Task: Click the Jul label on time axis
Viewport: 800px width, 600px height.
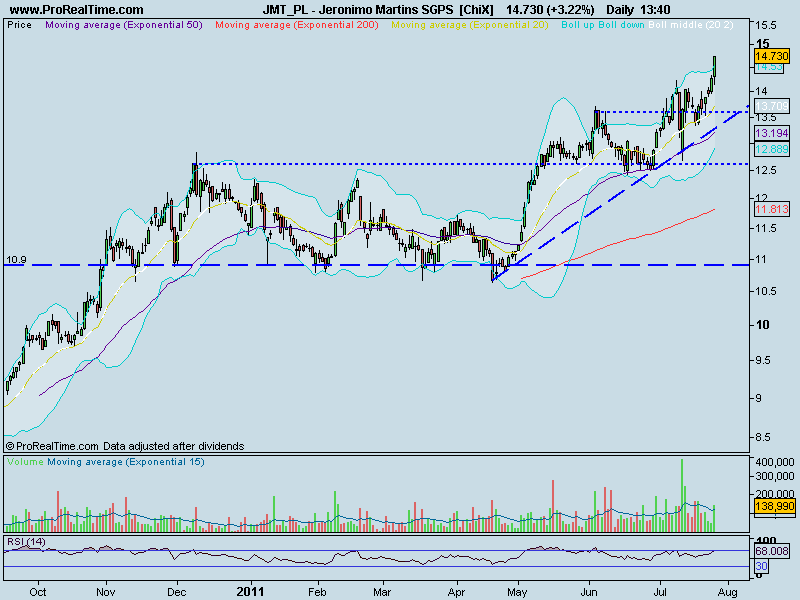Action: (660, 592)
